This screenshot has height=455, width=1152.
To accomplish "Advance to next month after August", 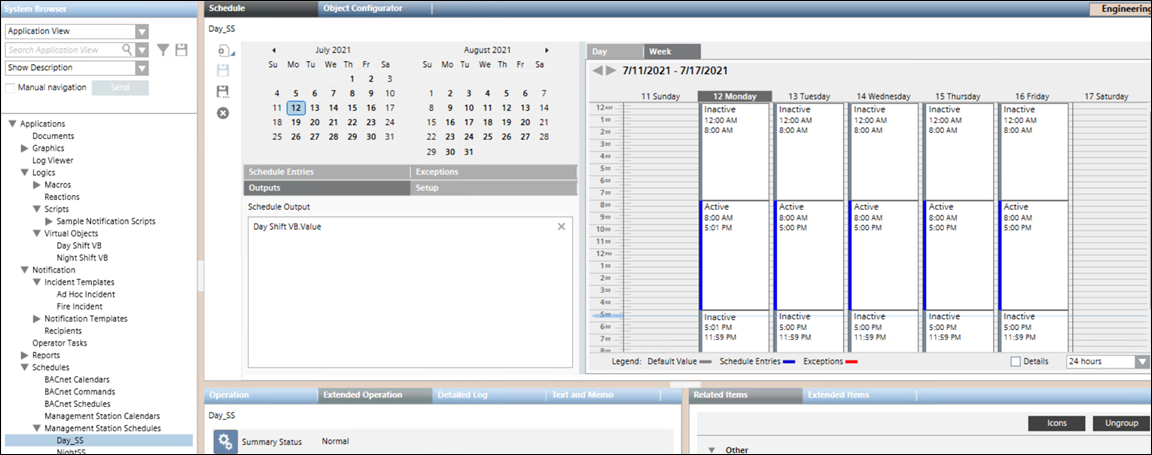I will [546, 50].
